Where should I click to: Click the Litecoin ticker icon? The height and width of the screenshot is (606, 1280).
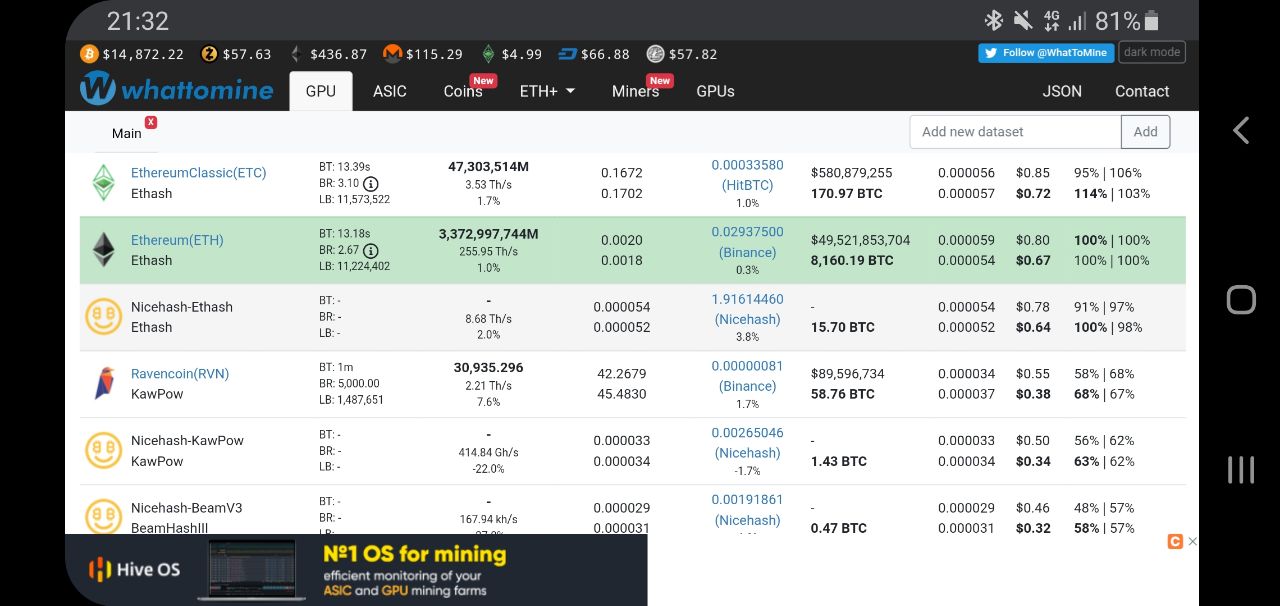pyautogui.click(x=655, y=54)
